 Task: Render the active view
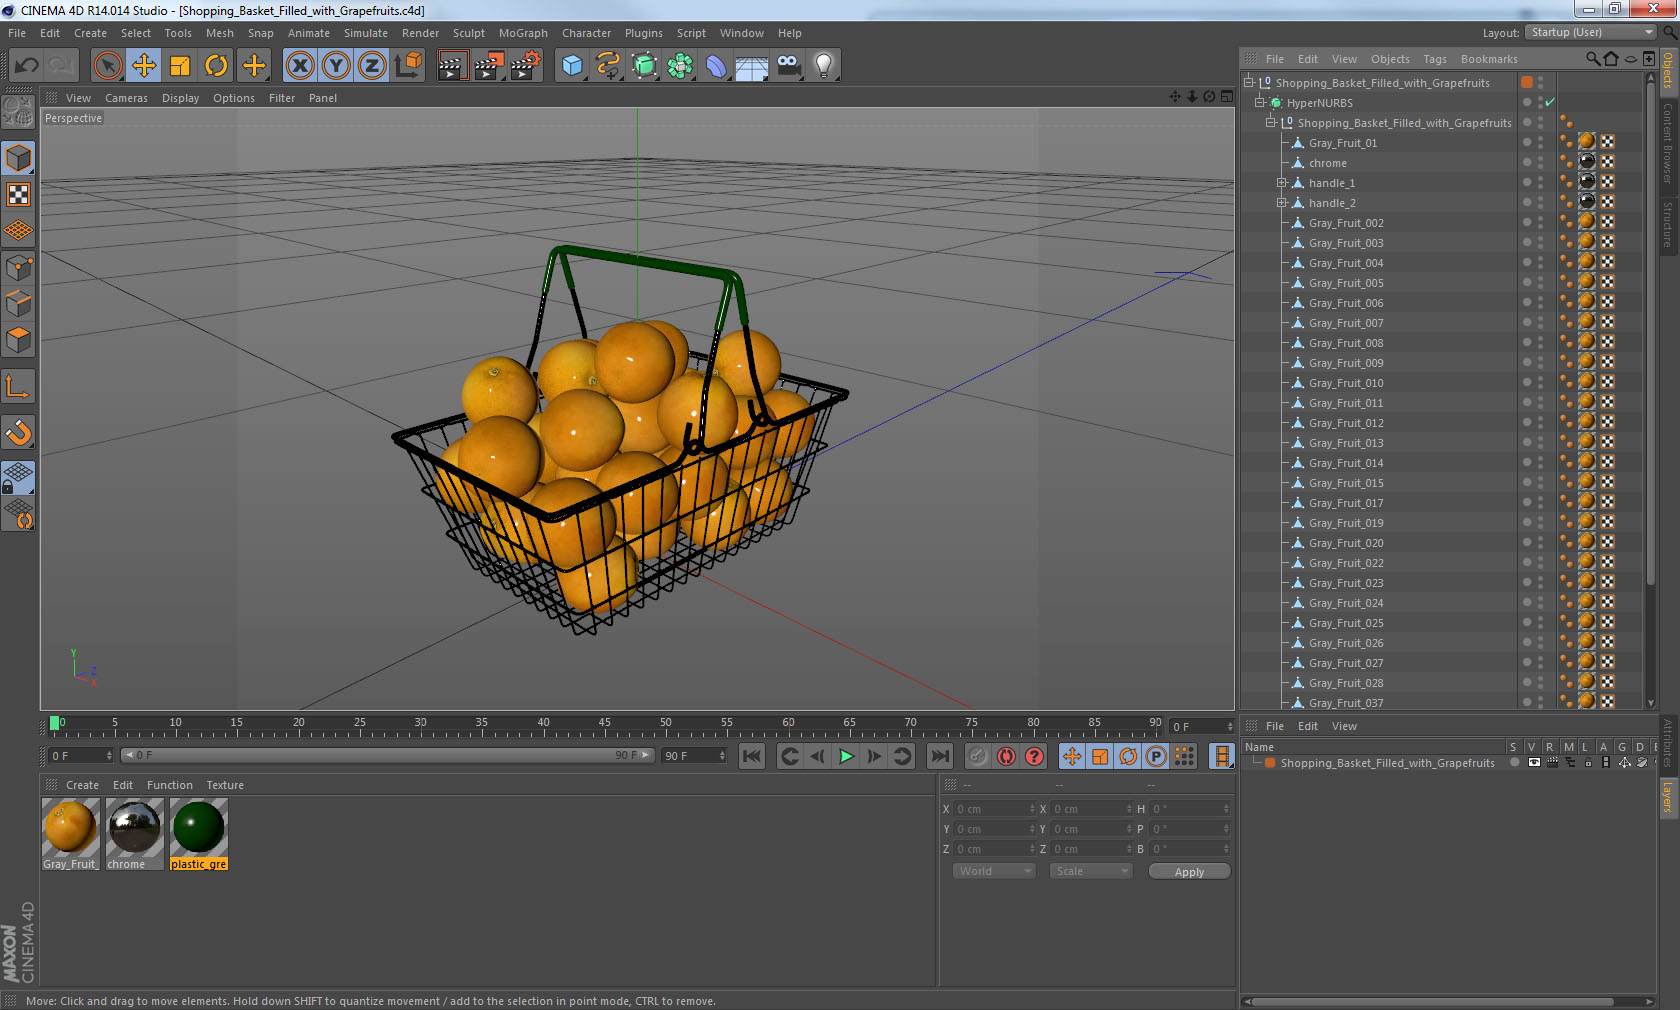pyautogui.click(x=452, y=66)
